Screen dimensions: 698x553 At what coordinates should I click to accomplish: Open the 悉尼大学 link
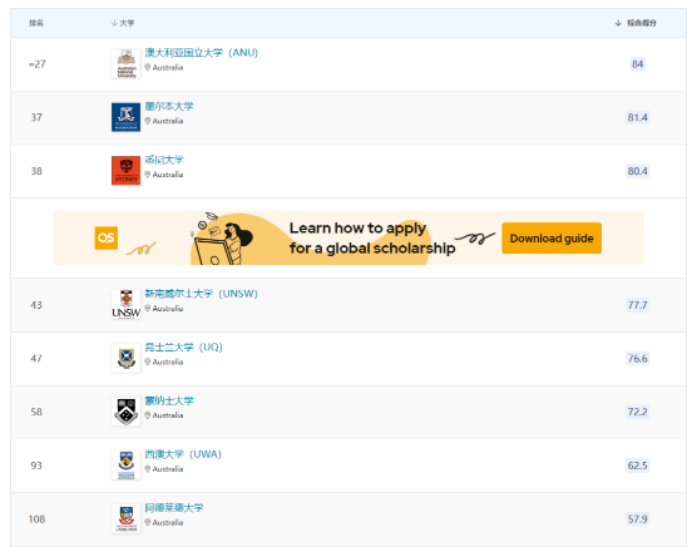[x=164, y=159]
